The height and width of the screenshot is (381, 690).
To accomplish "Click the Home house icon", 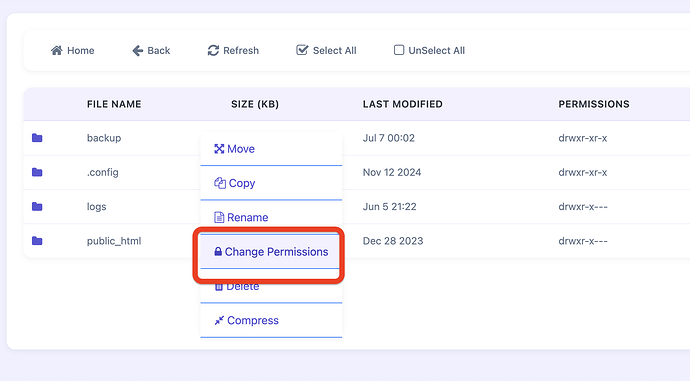I will click(56, 50).
